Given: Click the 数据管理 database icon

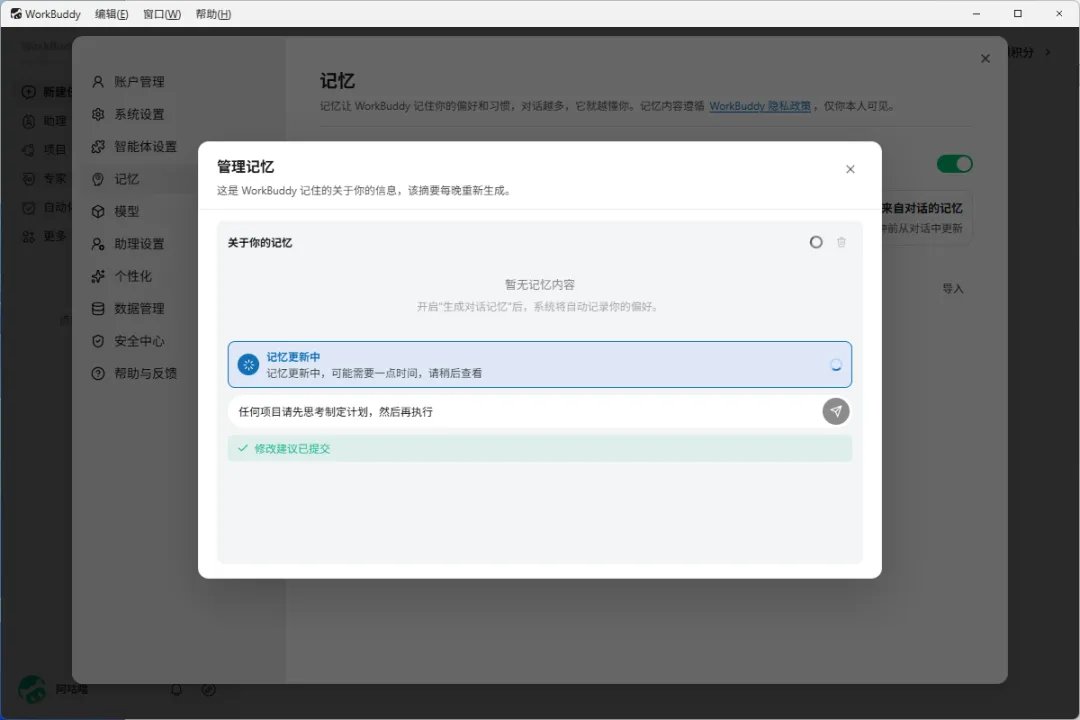Looking at the screenshot, I should (98, 309).
